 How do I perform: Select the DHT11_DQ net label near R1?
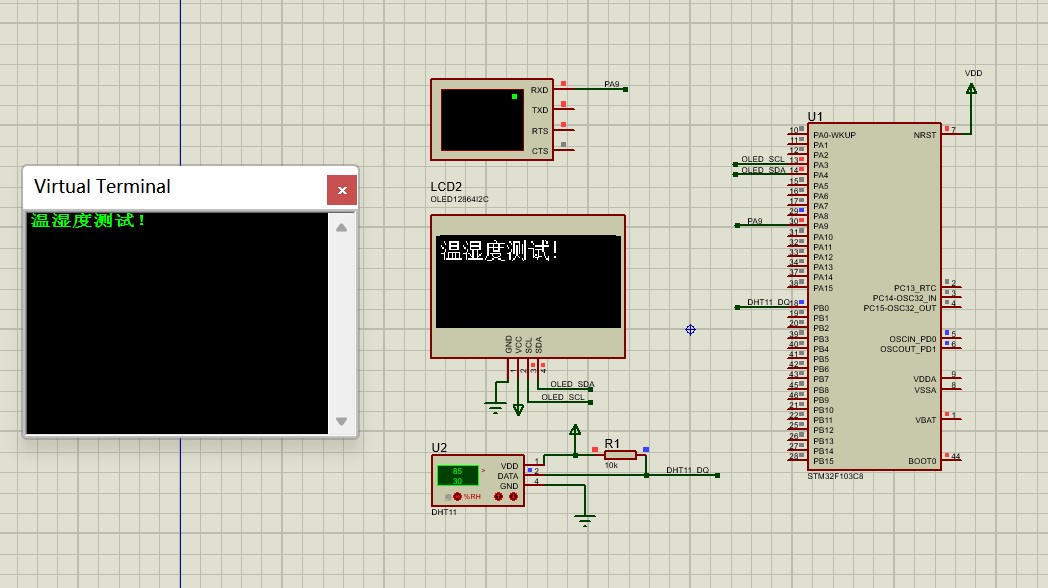pyautogui.click(x=687, y=470)
